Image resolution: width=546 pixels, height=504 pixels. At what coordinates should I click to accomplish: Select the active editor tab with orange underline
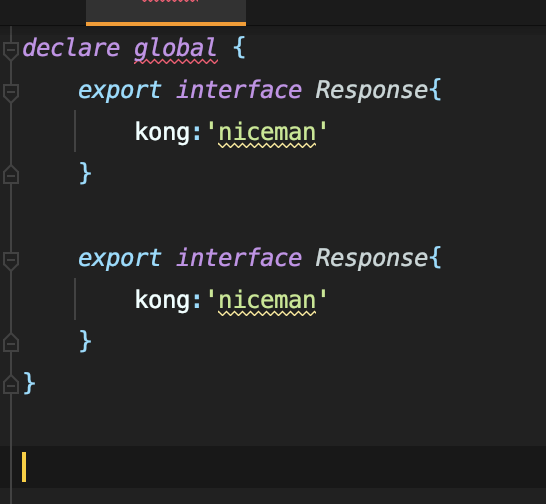166,13
